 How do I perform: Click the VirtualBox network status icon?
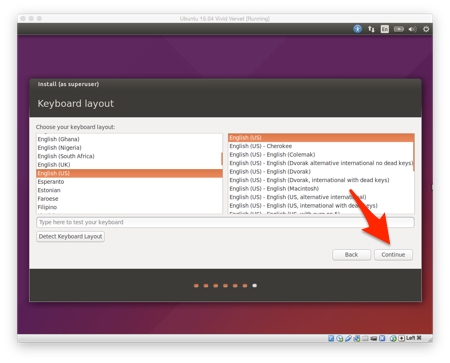point(357,338)
